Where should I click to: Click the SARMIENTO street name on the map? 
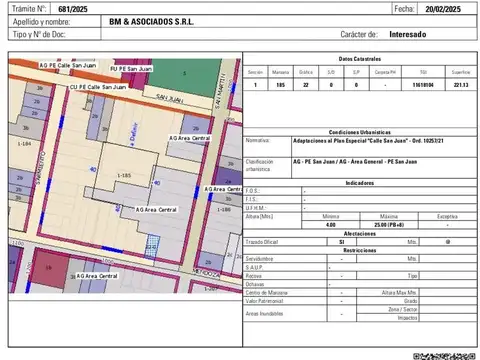tap(40, 168)
